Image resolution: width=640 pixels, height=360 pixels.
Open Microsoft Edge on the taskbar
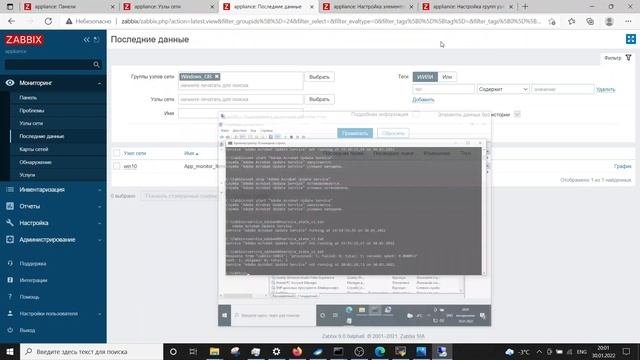[x=380, y=351]
